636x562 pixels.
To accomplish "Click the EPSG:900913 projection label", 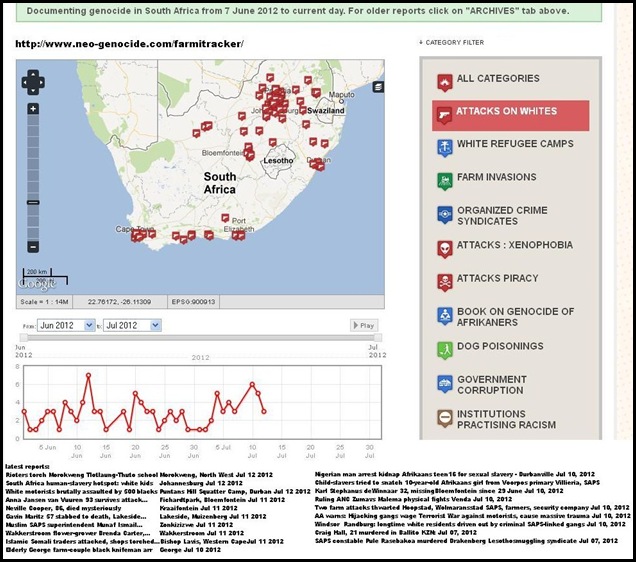I will (x=193, y=302).
